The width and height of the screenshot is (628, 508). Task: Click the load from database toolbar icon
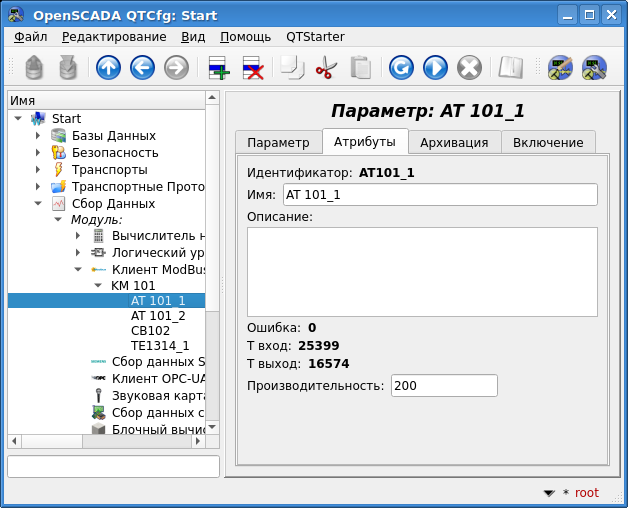[x=35, y=68]
